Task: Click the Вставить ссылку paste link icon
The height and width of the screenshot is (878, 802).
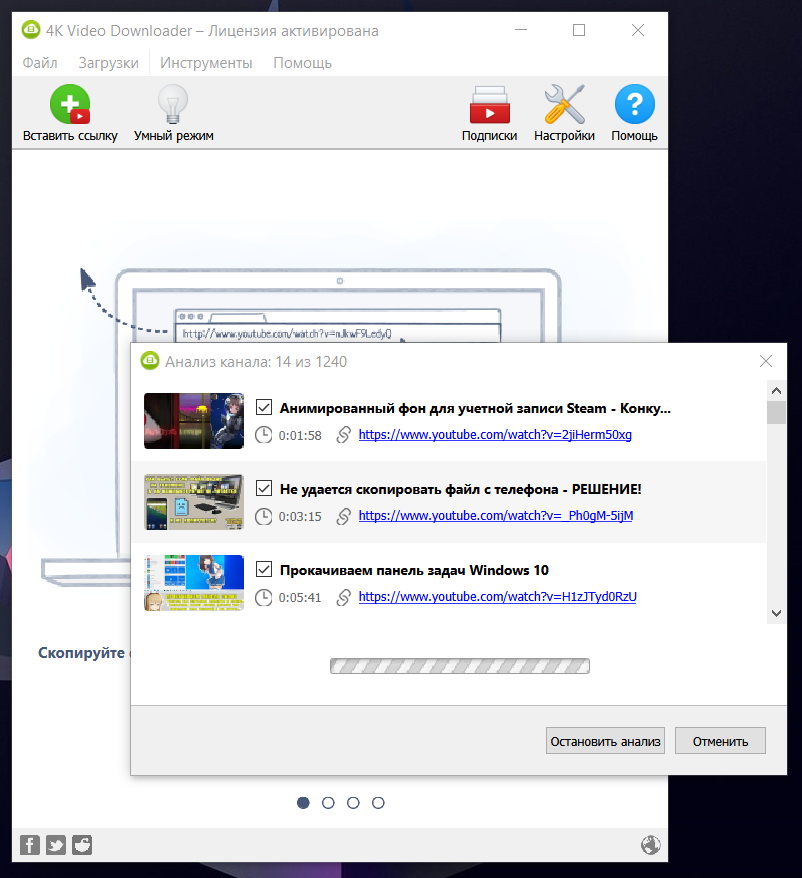Action: point(70,104)
